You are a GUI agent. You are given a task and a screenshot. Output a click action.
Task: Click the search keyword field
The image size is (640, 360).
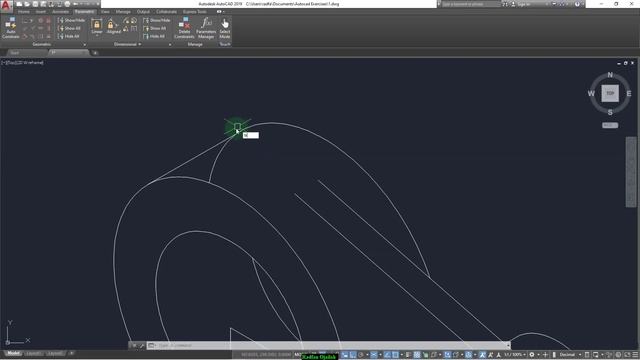point(471,4)
